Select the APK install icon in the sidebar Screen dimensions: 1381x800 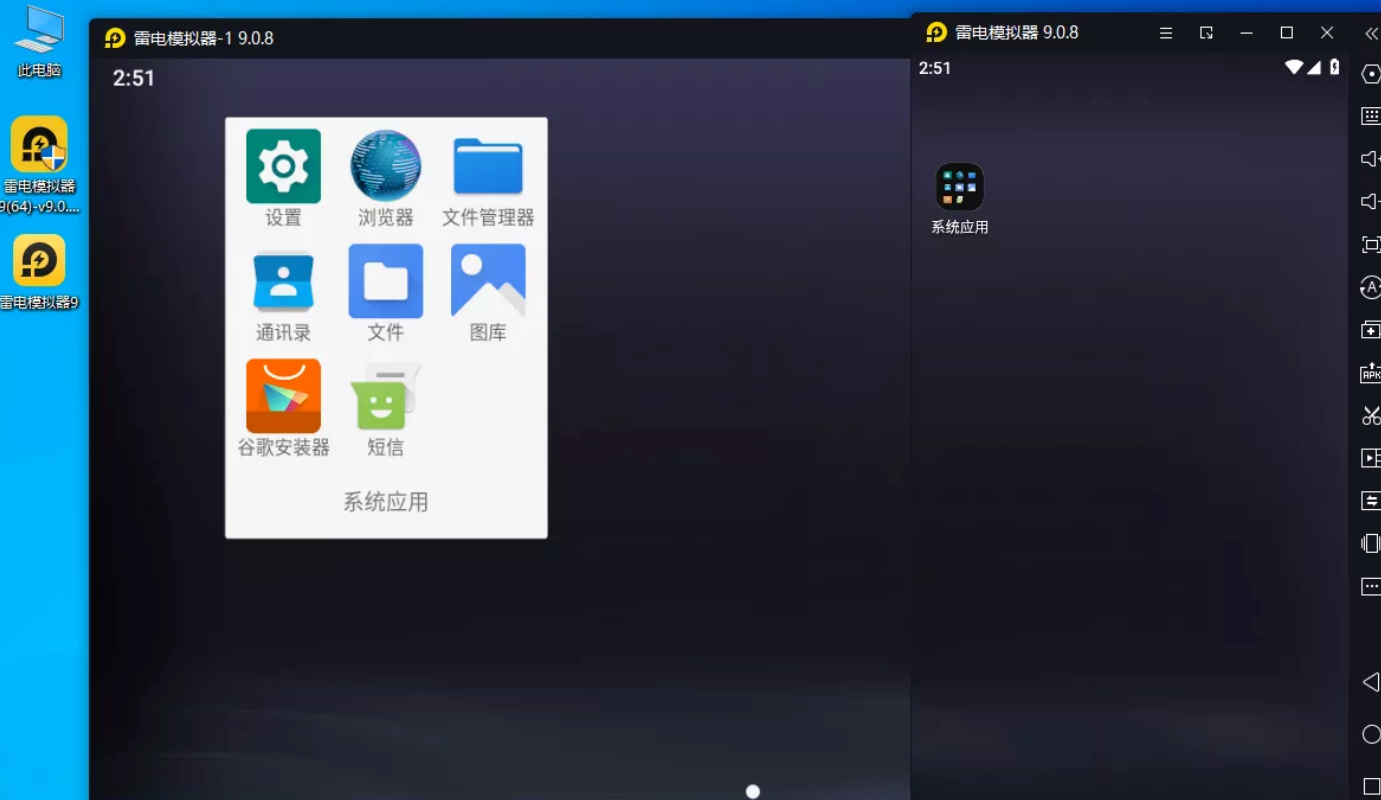(1370, 372)
